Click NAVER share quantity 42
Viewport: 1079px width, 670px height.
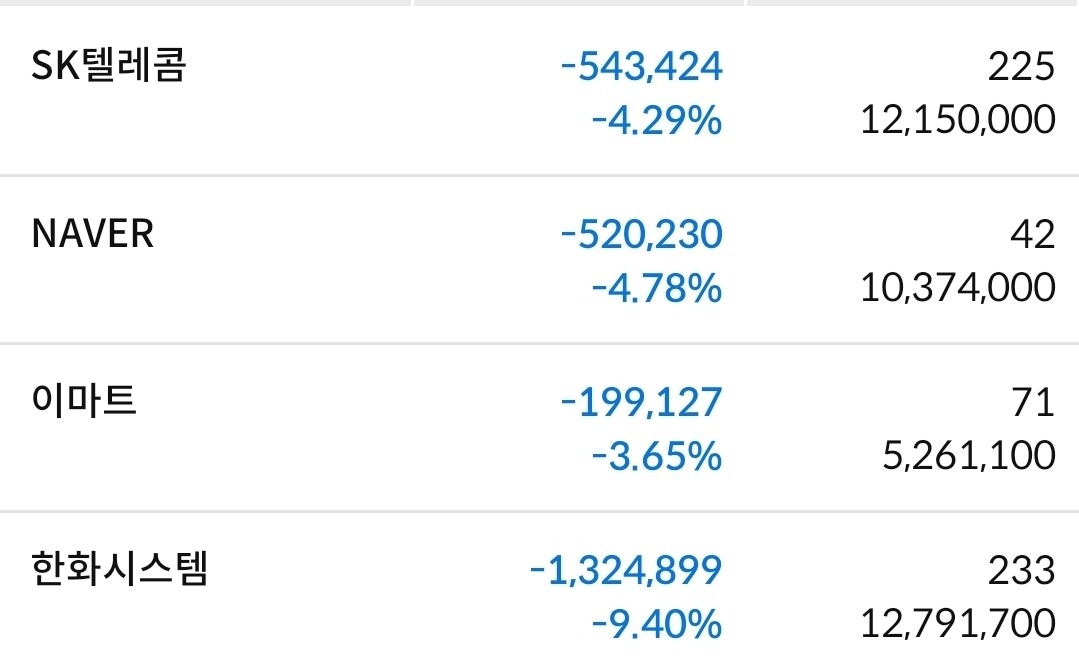(1032, 235)
